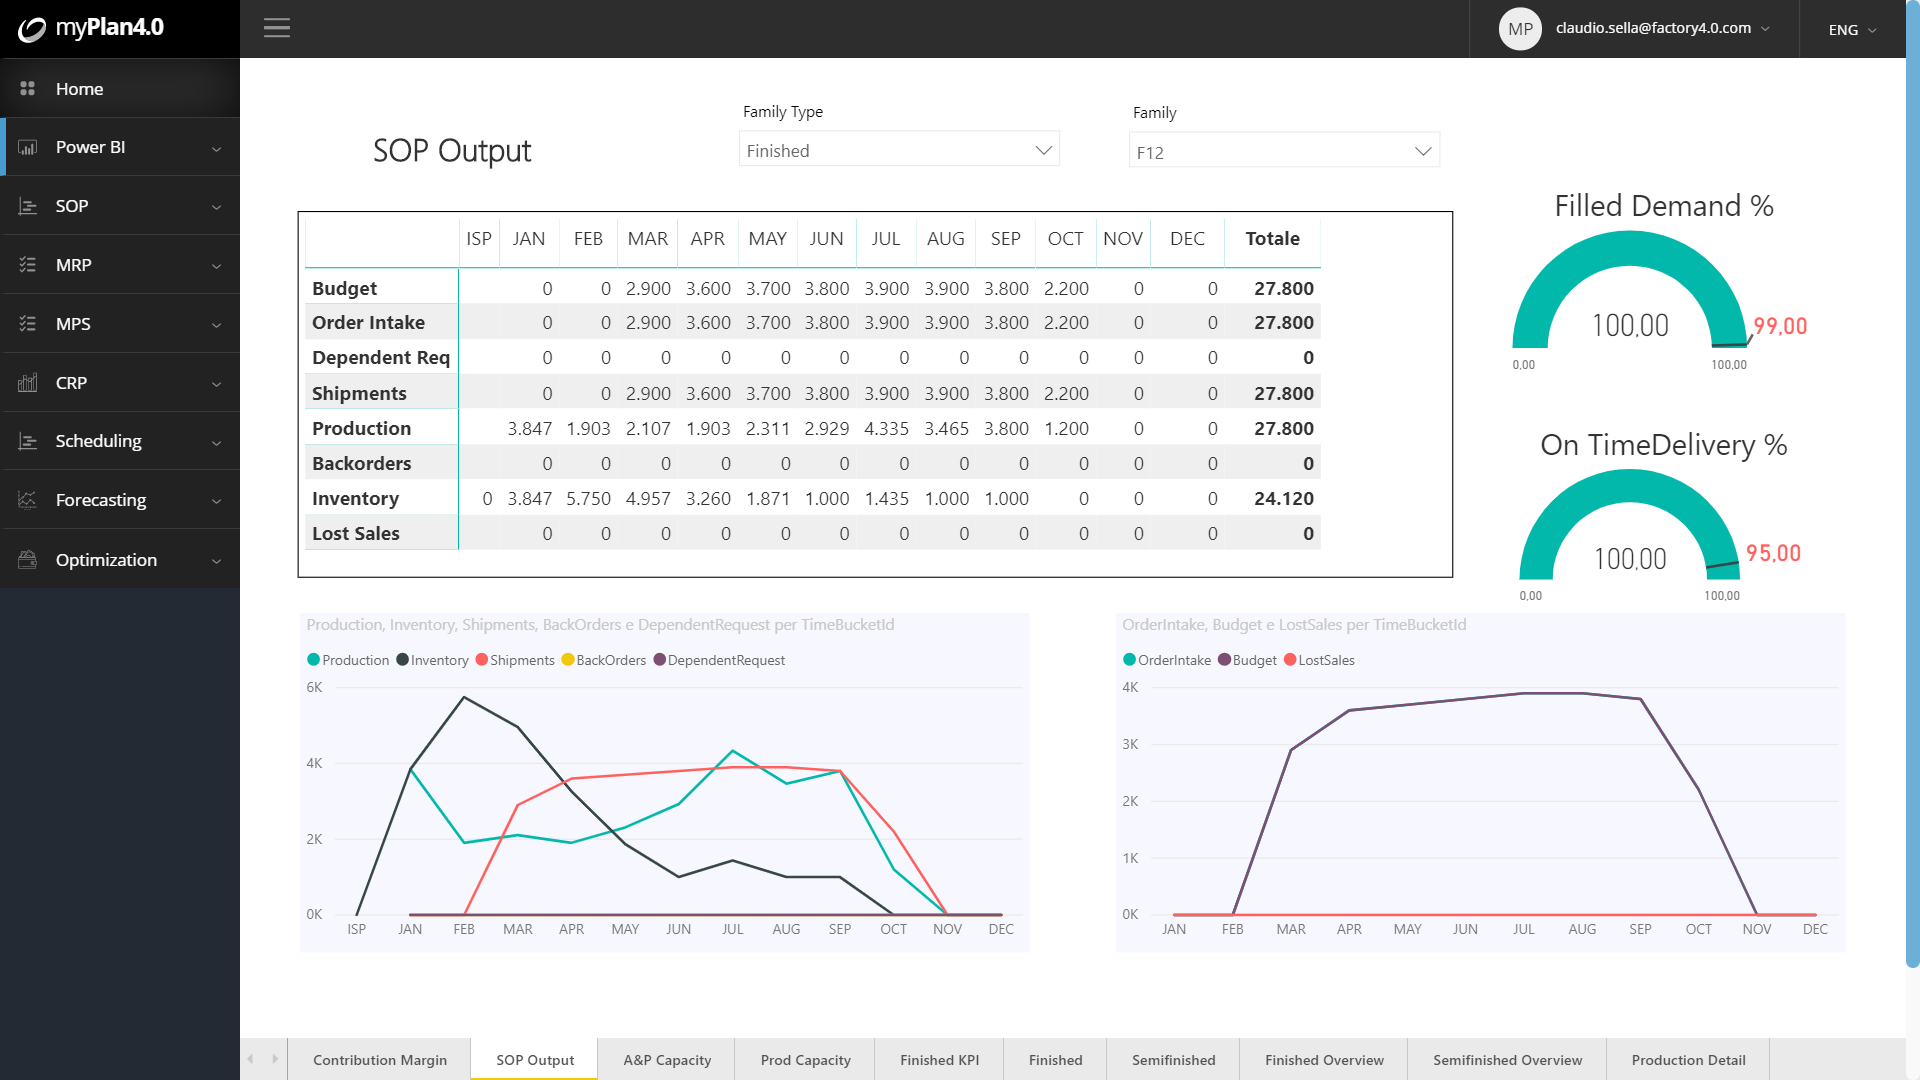Click Inventory total value 24.120
Screen dimensions: 1920x1080
tap(1284, 499)
